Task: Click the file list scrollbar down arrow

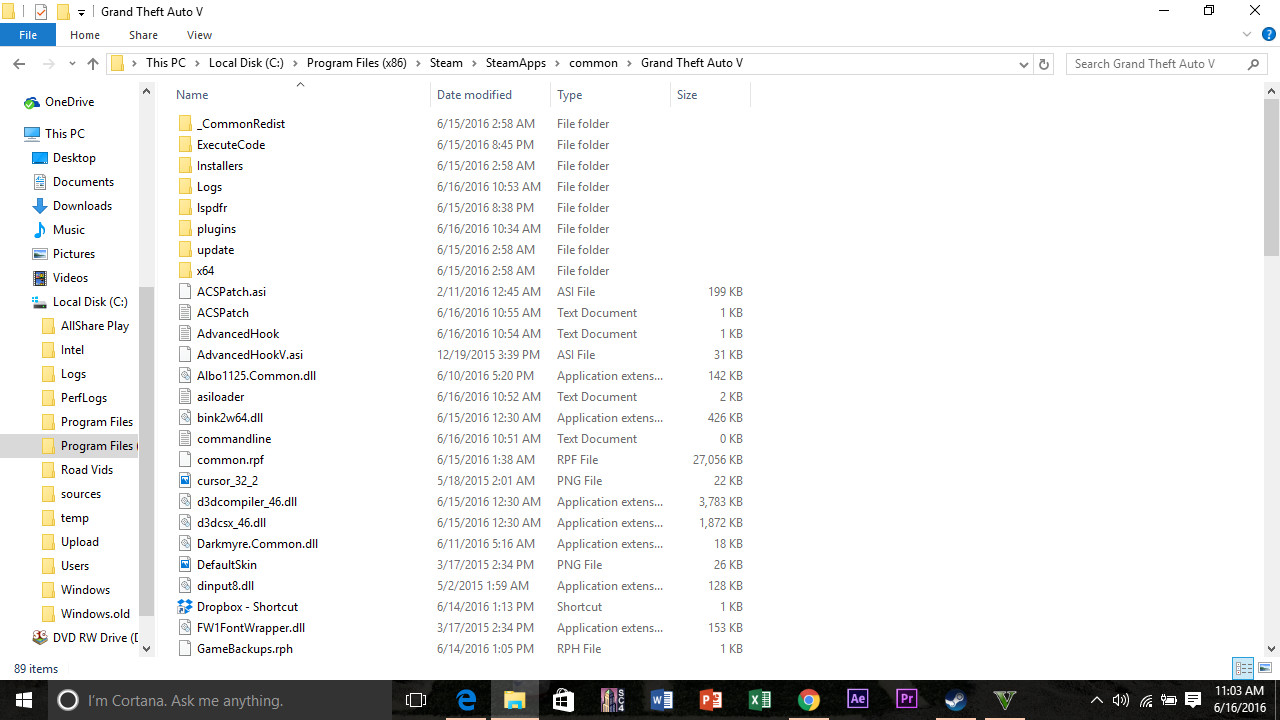Action: tap(1271, 649)
